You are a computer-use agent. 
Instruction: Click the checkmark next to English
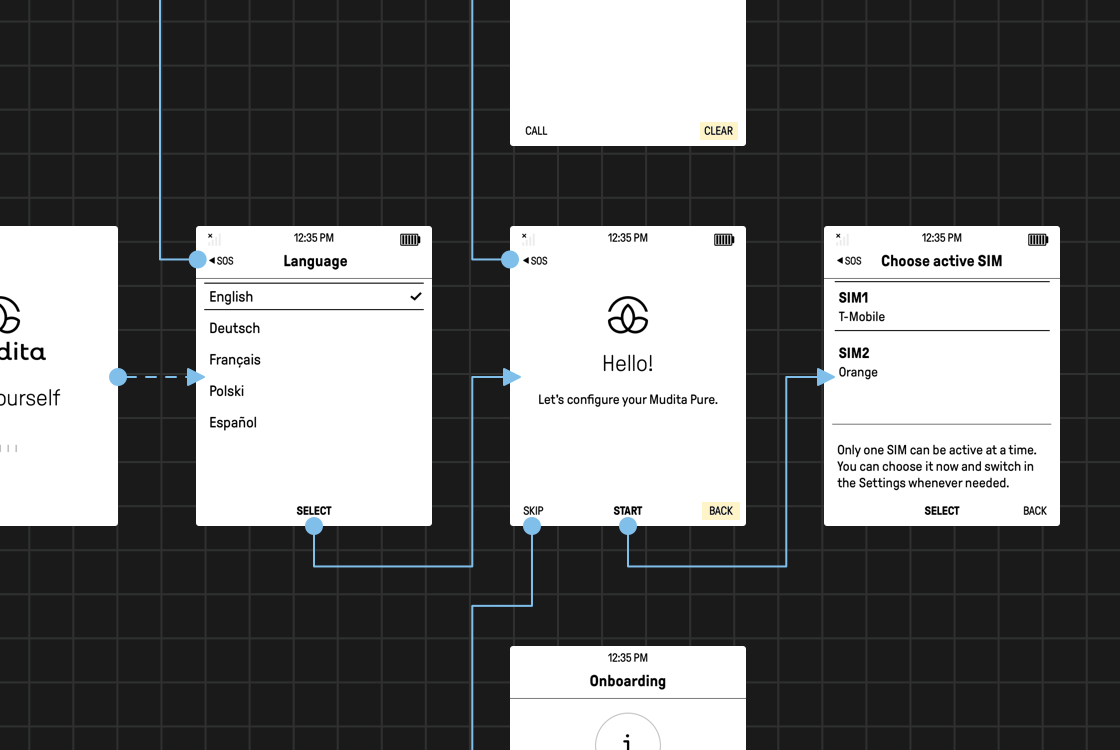(416, 296)
